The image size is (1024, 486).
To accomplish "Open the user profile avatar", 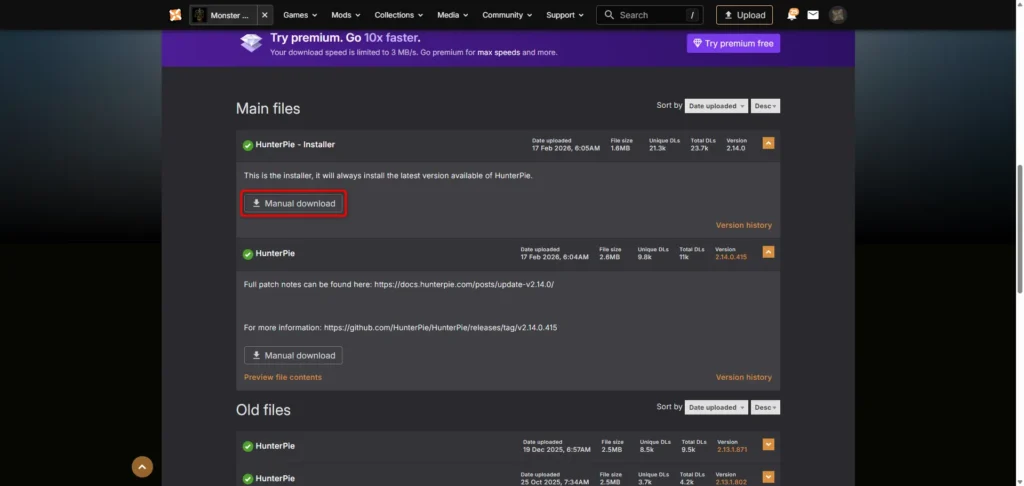I will tap(838, 15).
